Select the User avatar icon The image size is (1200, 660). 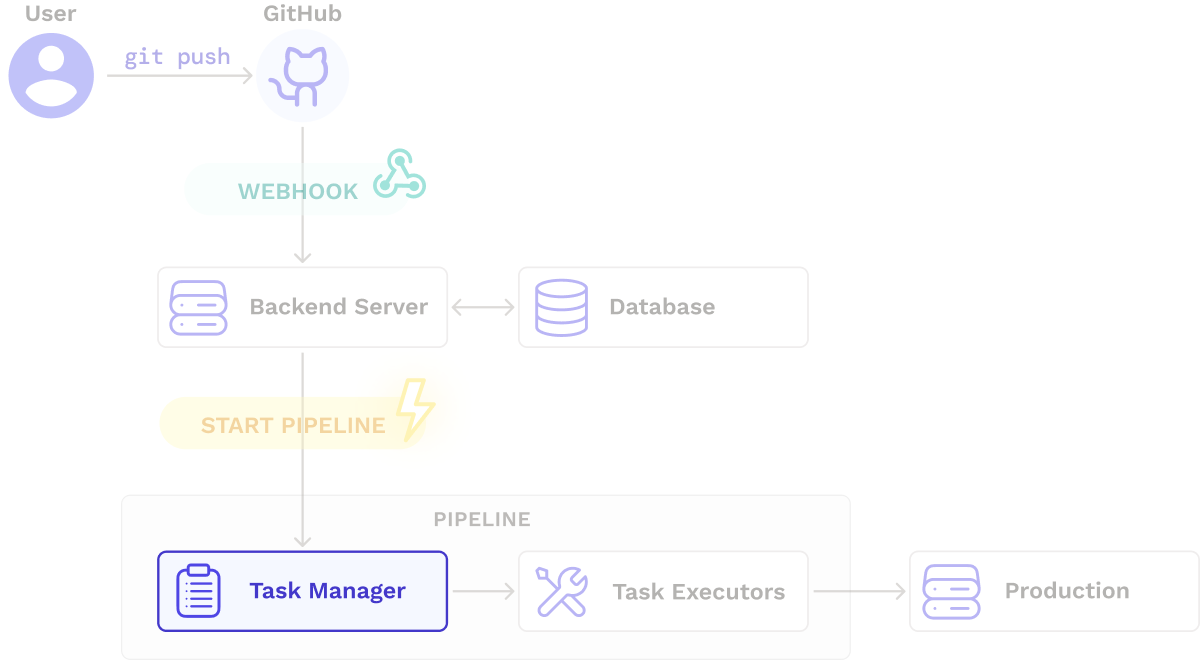[51, 75]
